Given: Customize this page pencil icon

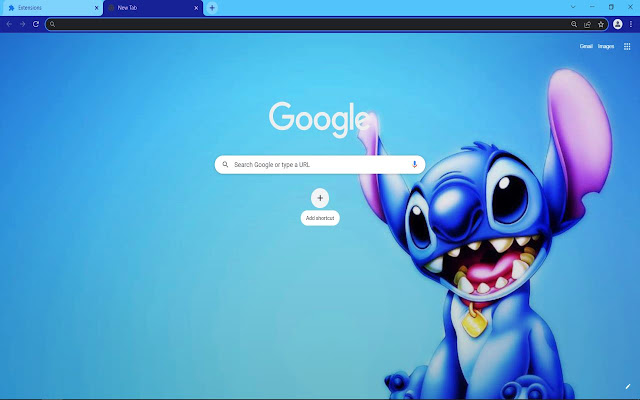Looking at the screenshot, I should [x=628, y=387].
